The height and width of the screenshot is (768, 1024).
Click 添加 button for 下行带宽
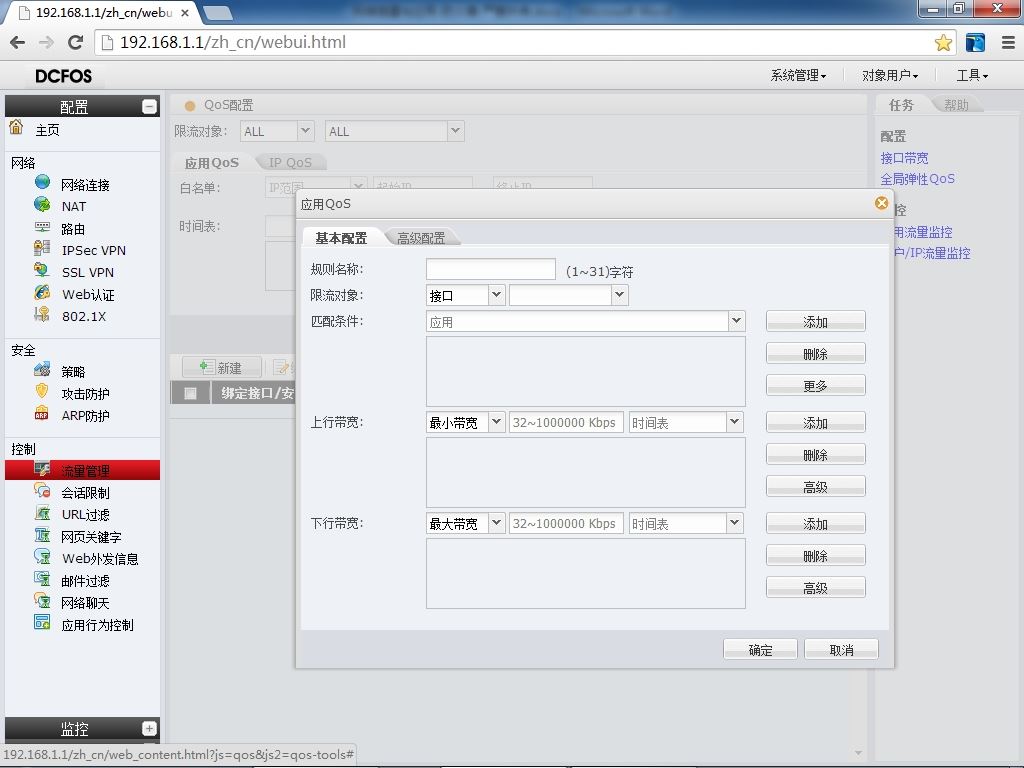tap(816, 524)
